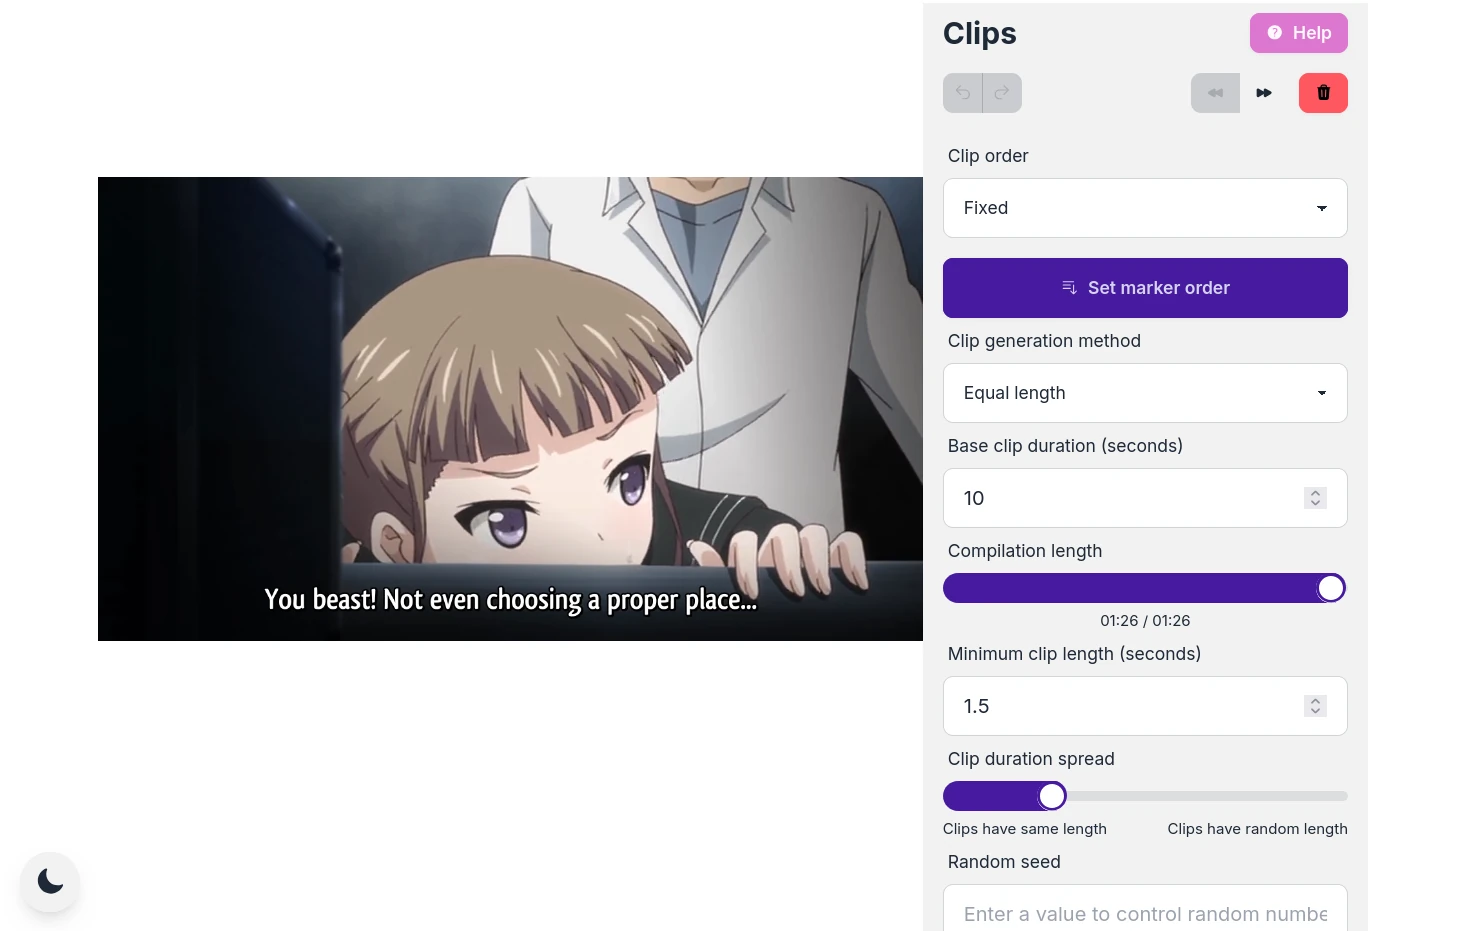This screenshot has width=1465, height=931.
Task: Click the redo arrow icon
Action: tap(1002, 93)
